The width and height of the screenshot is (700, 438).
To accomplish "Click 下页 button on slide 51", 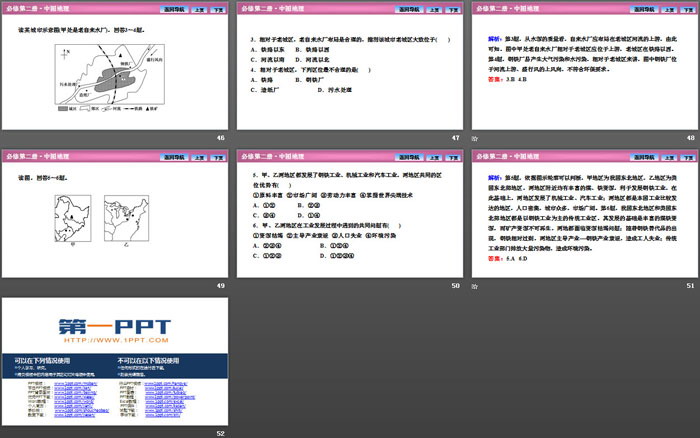I will (688, 158).
